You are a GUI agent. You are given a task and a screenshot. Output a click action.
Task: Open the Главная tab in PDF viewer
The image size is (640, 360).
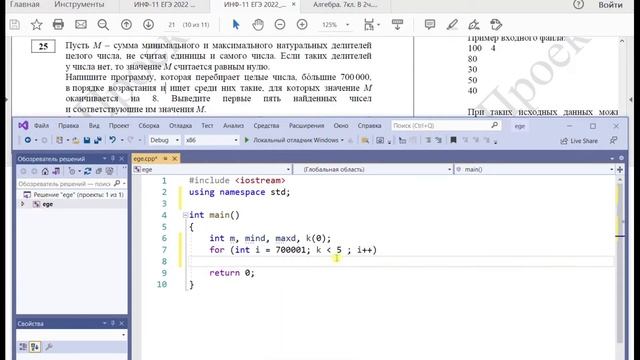[24, 5]
